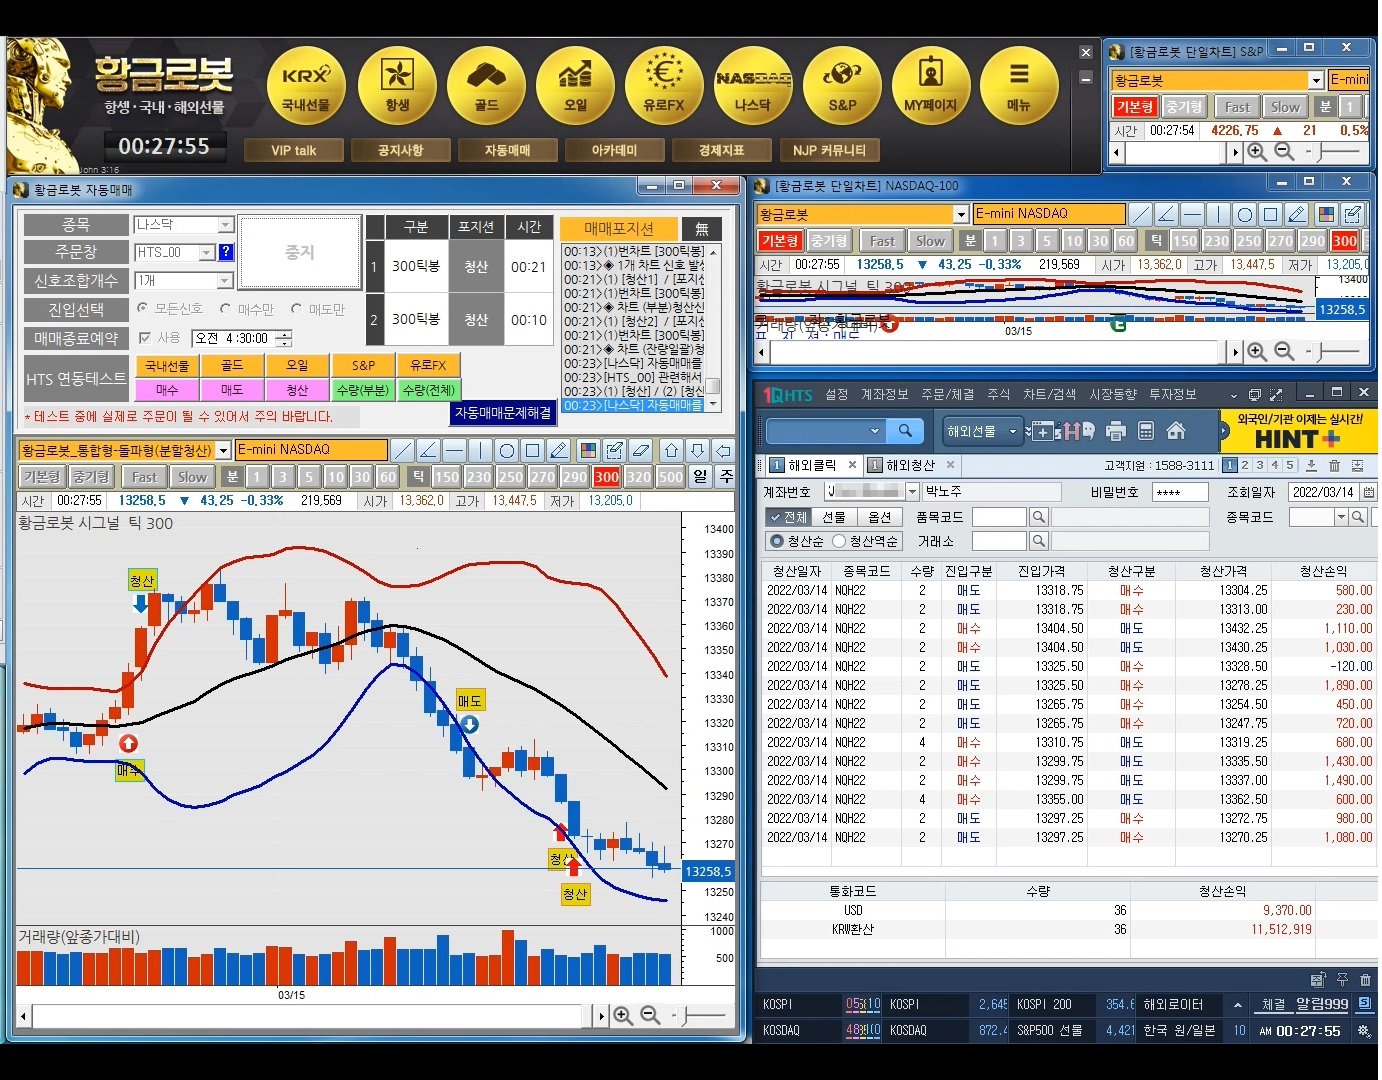This screenshot has width=1382, height=1080.
Task: Select 청산순 sort radio button
Action: 776,541
